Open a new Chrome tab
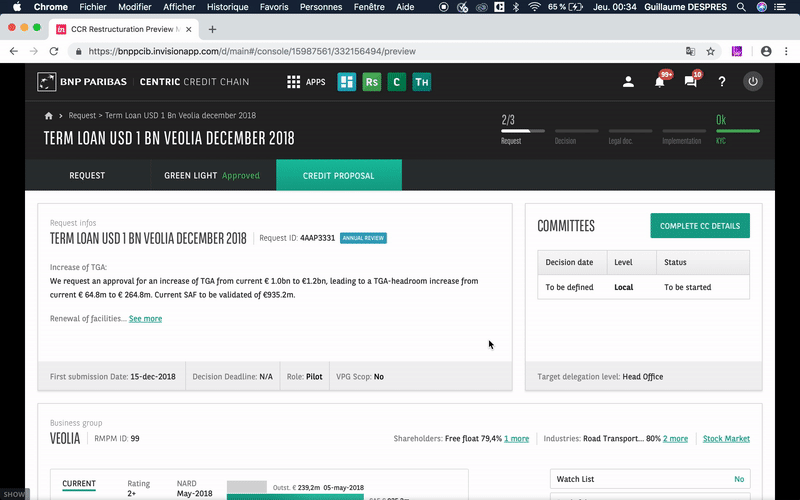Viewport: 800px width, 500px height. point(212,30)
